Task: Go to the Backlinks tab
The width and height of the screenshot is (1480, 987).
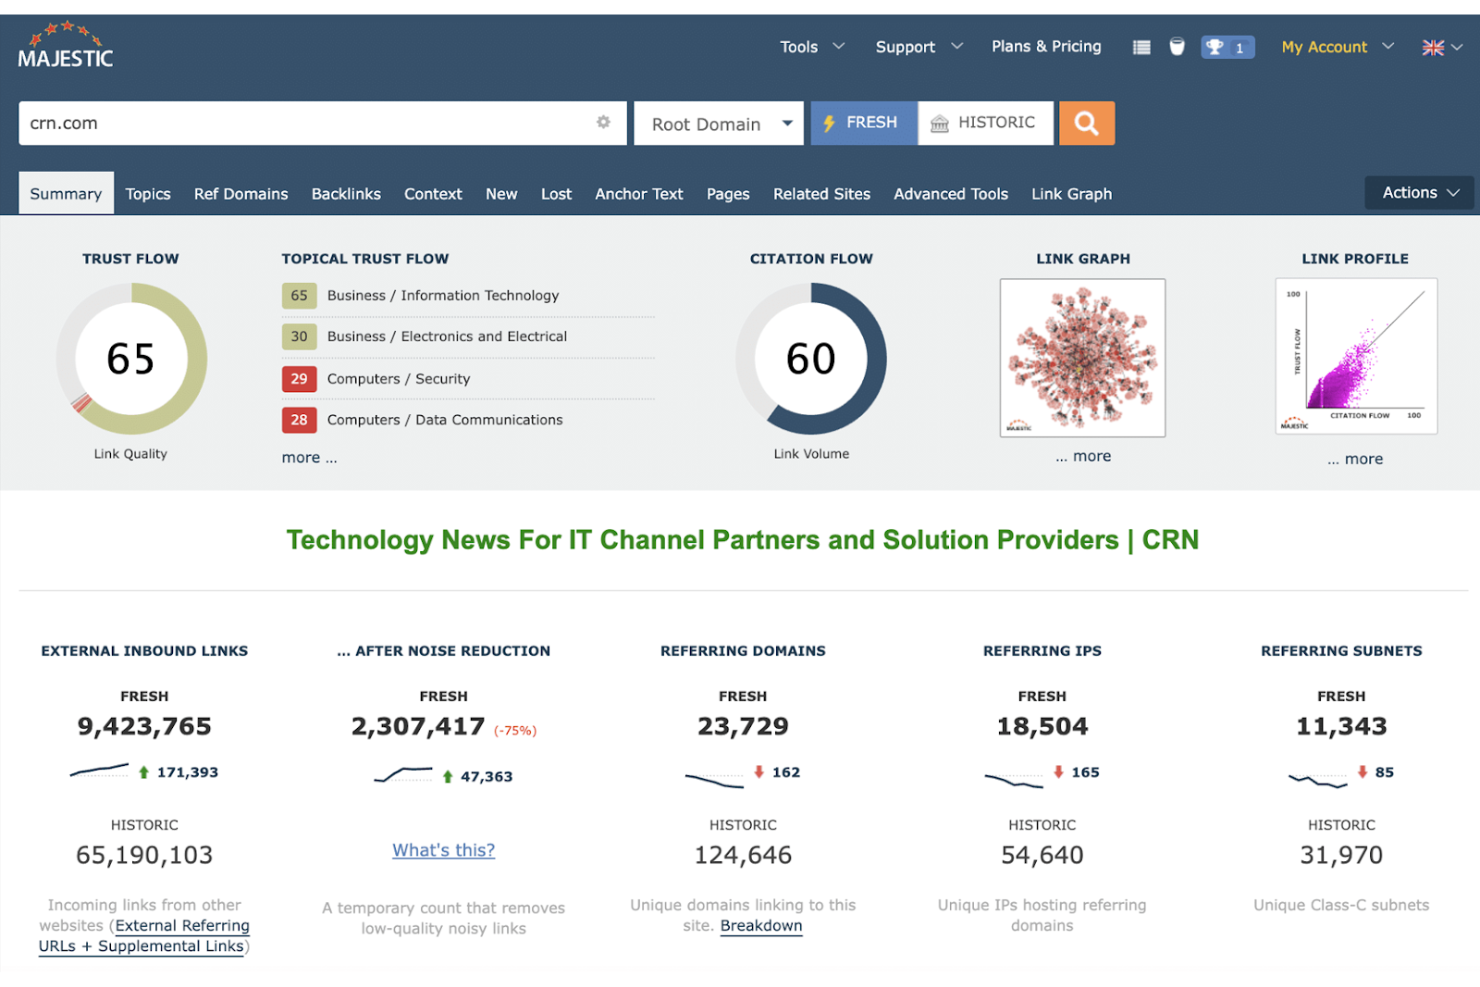Action: (x=346, y=194)
